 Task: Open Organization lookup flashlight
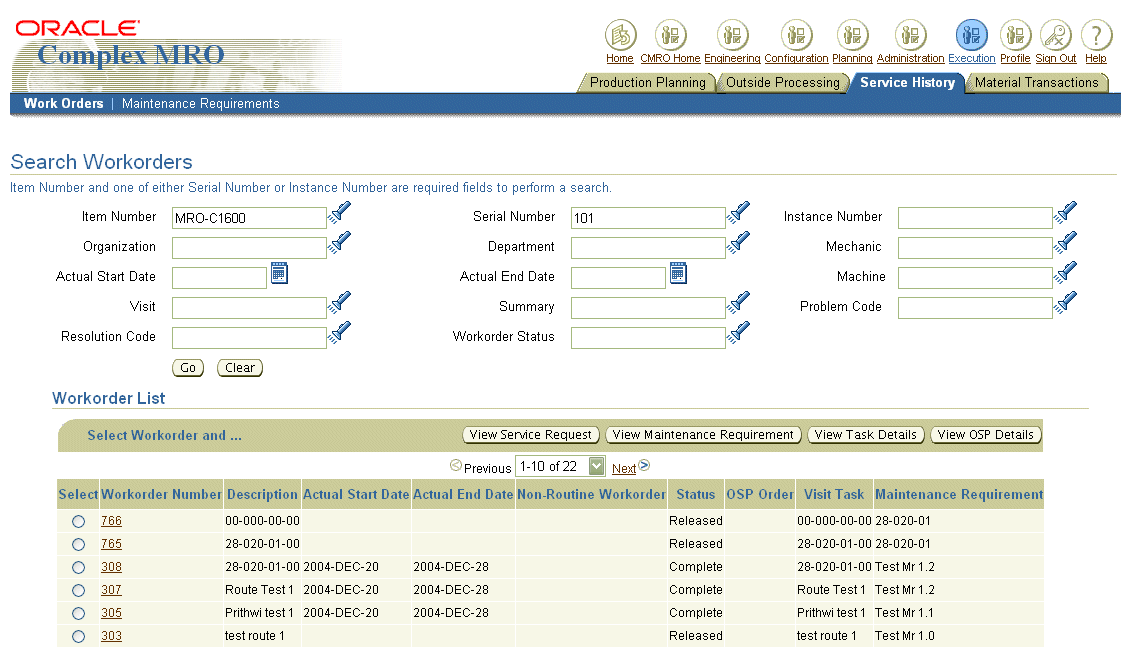tap(340, 243)
